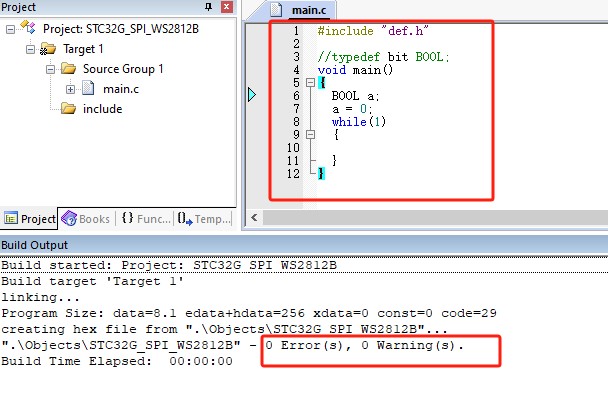Collapse Source Group 1 tree node

pyautogui.click(x=50, y=69)
